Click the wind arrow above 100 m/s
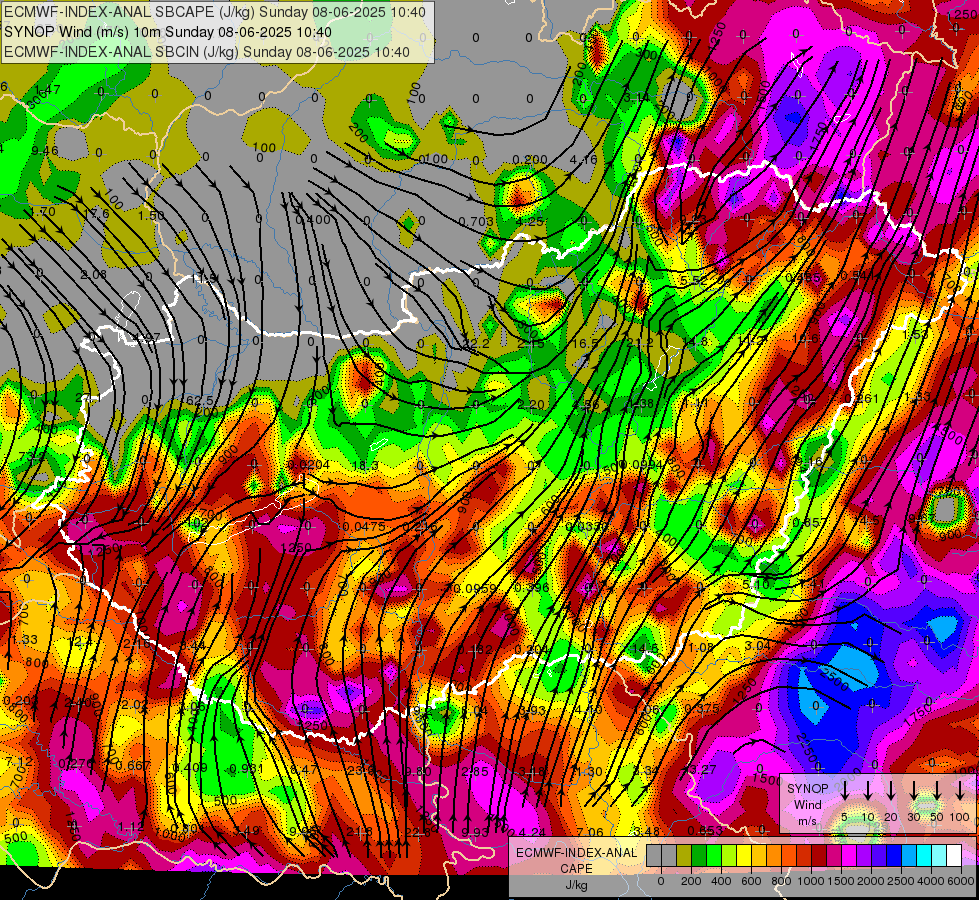 click(x=960, y=791)
